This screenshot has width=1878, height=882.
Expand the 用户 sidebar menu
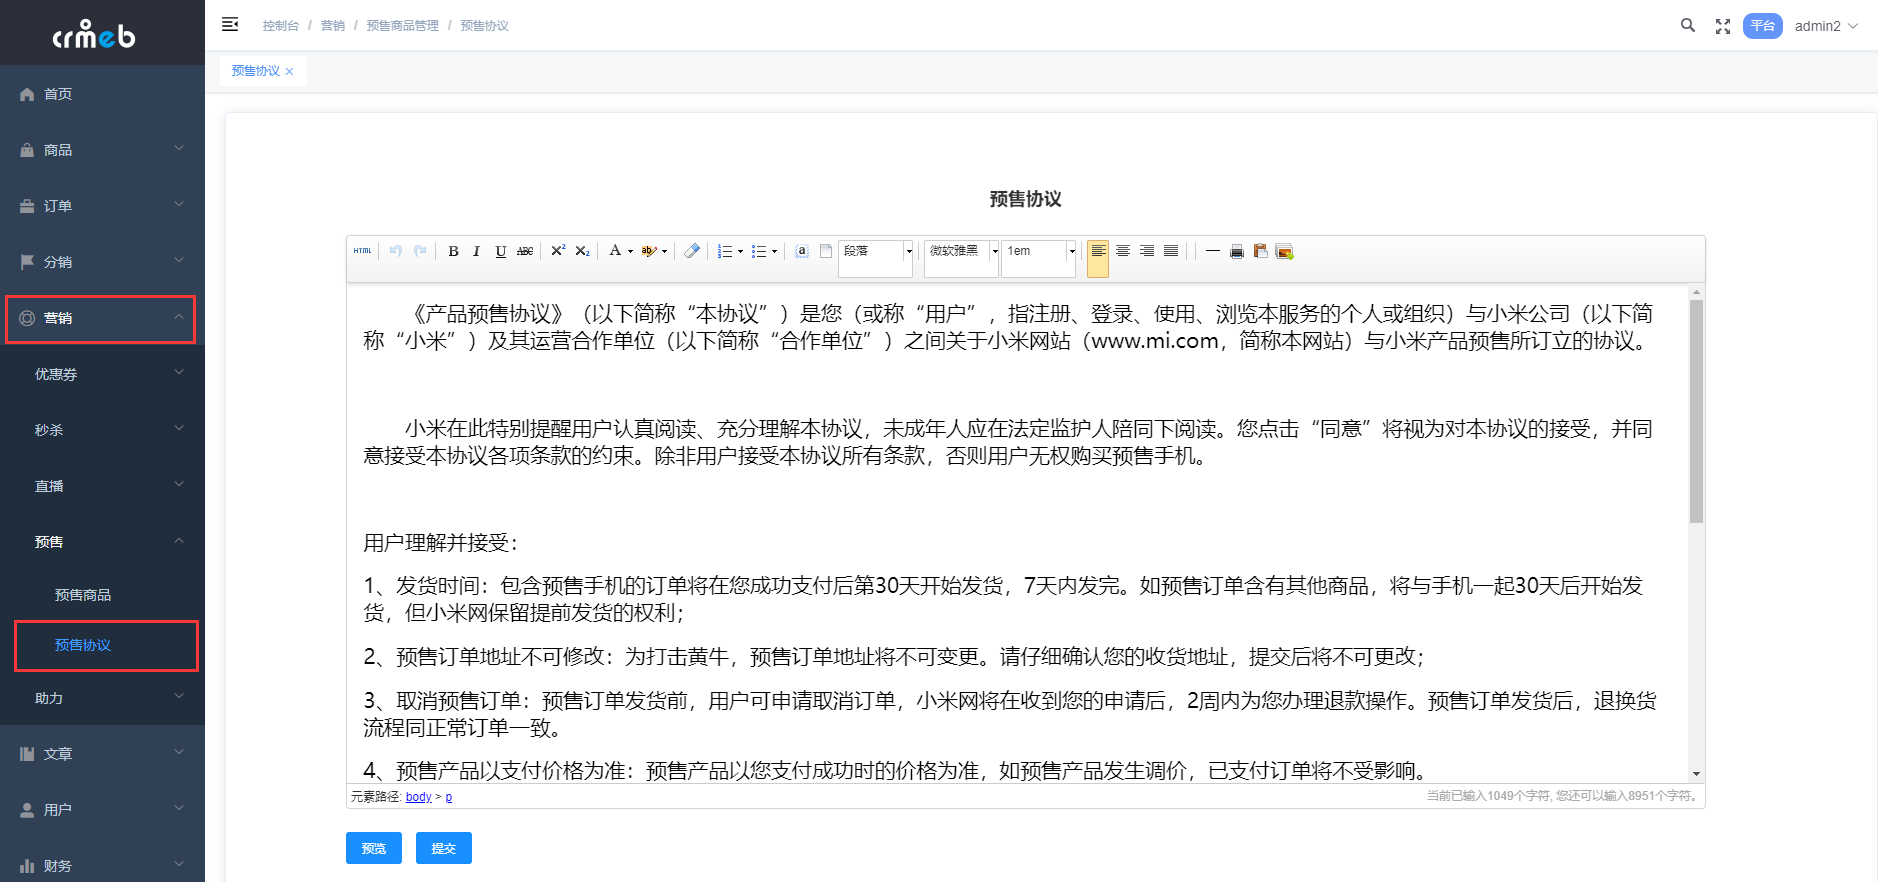tap(102, 810)
